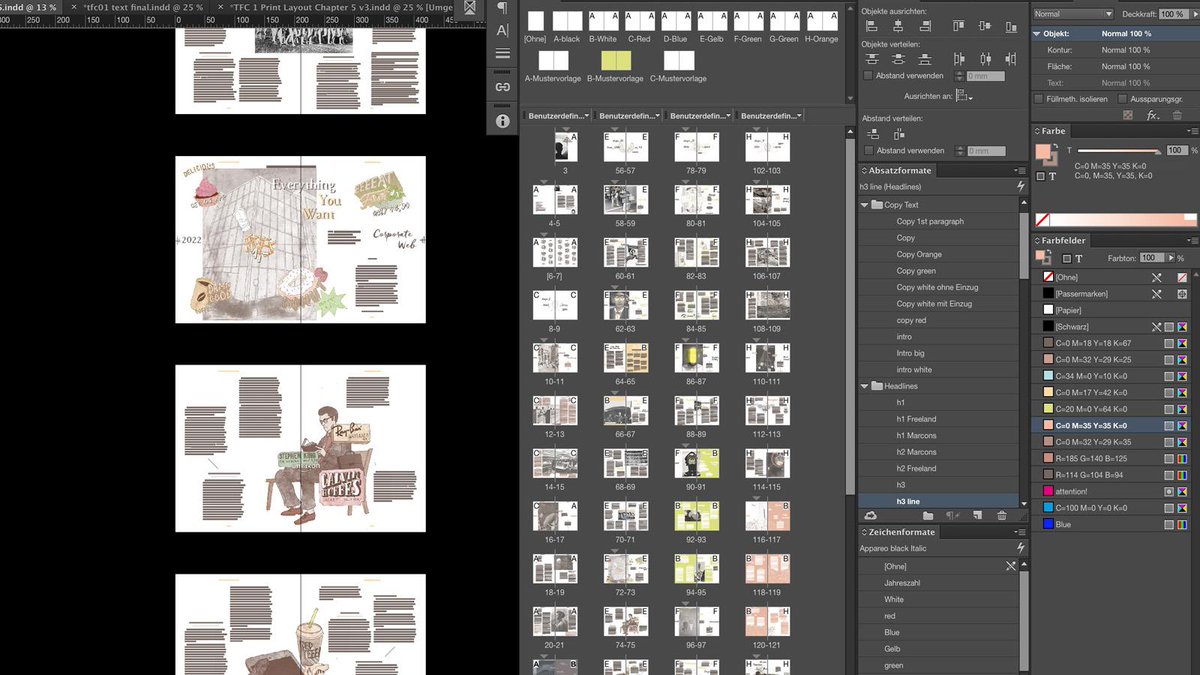Open Farbe panel flyout menu
This screenshot has width=1200, height=675.
(x=1191, y=131)
